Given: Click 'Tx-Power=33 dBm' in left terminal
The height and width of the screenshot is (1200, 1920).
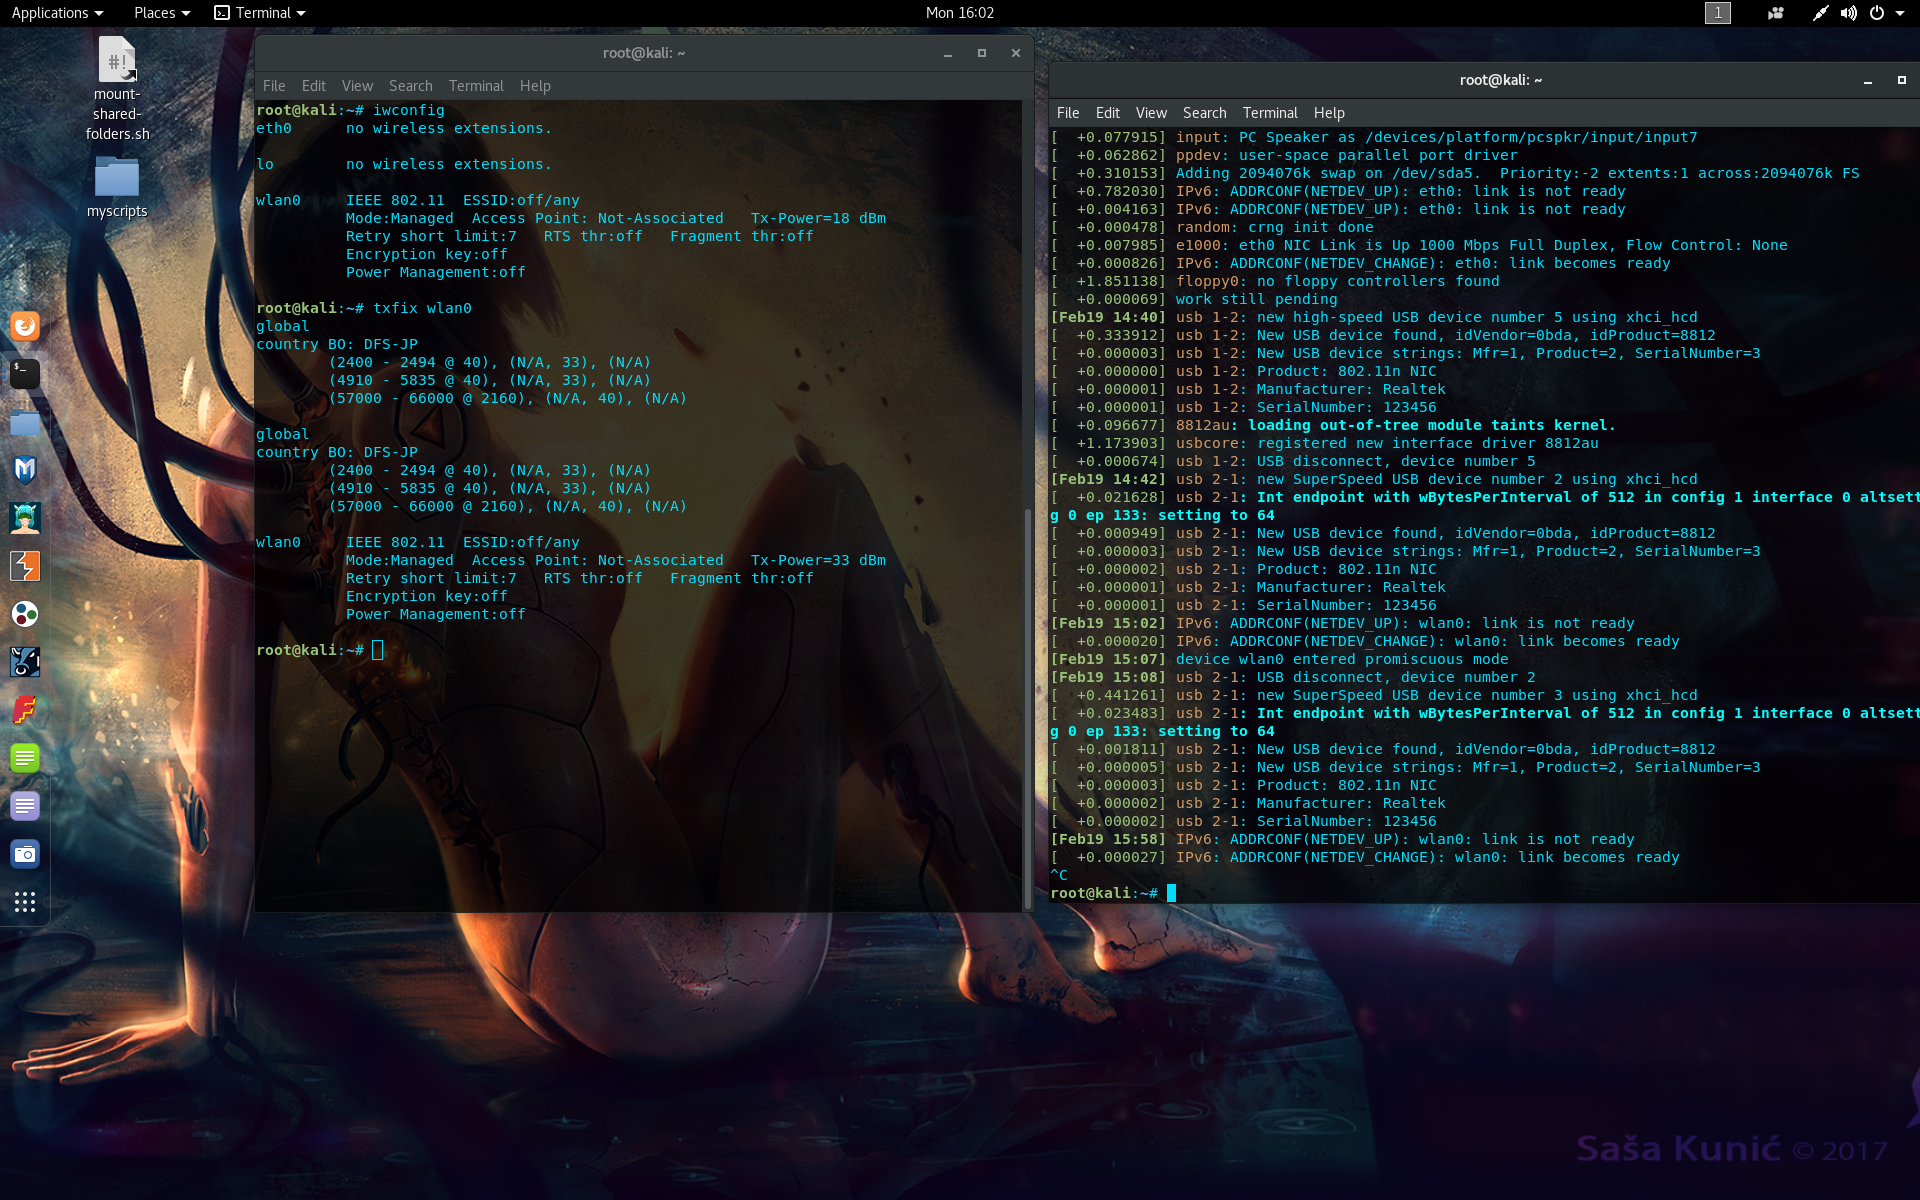Looking at the screenshot, I should 818,560.
